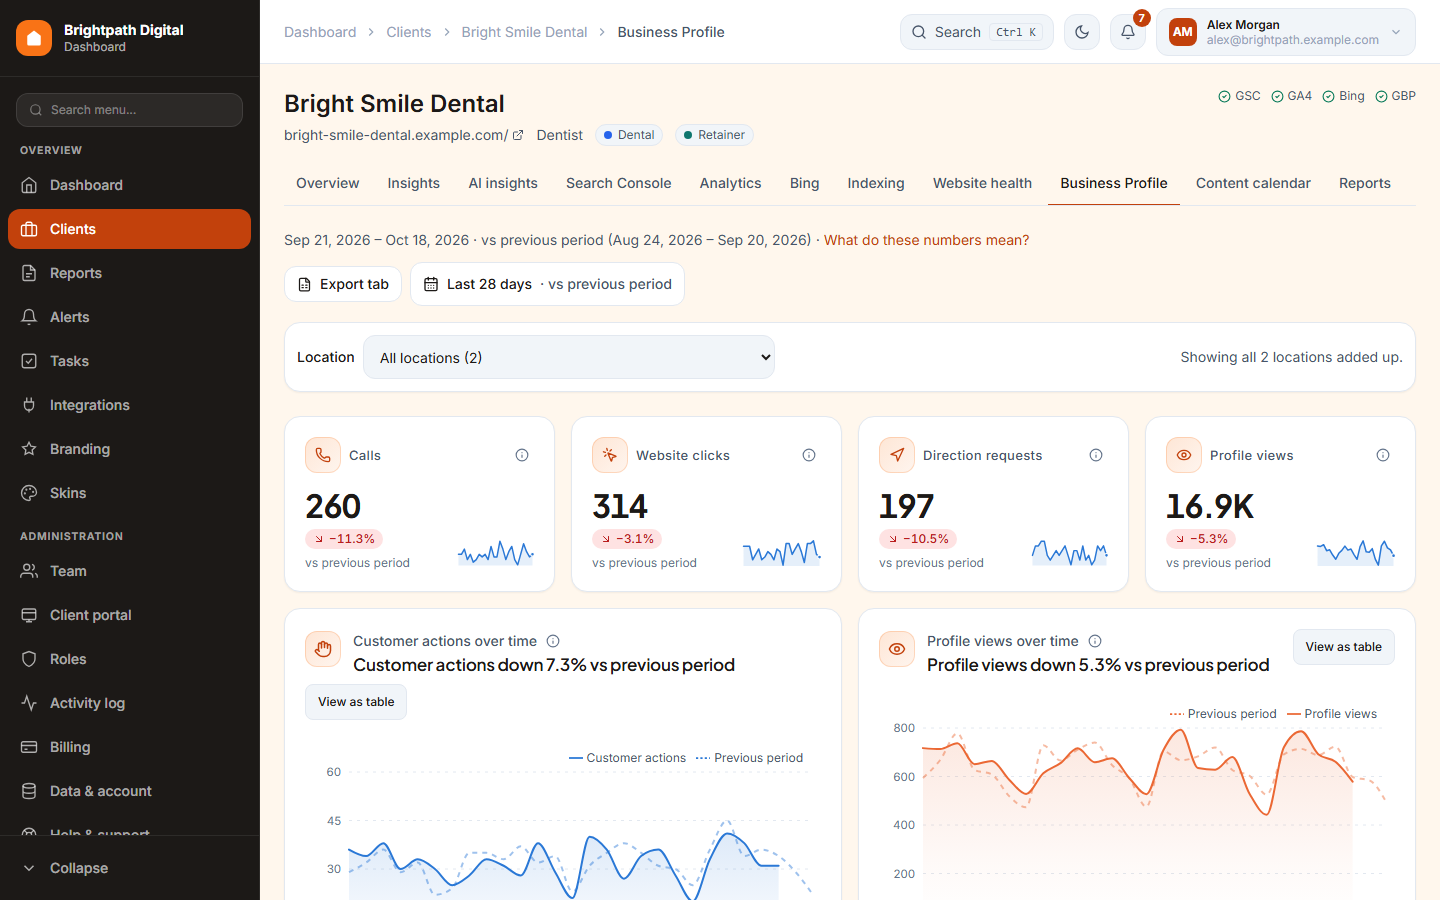1440x900 pixels.
Task: Click info icon next to Customer actions over time
Action: (553, 641)
